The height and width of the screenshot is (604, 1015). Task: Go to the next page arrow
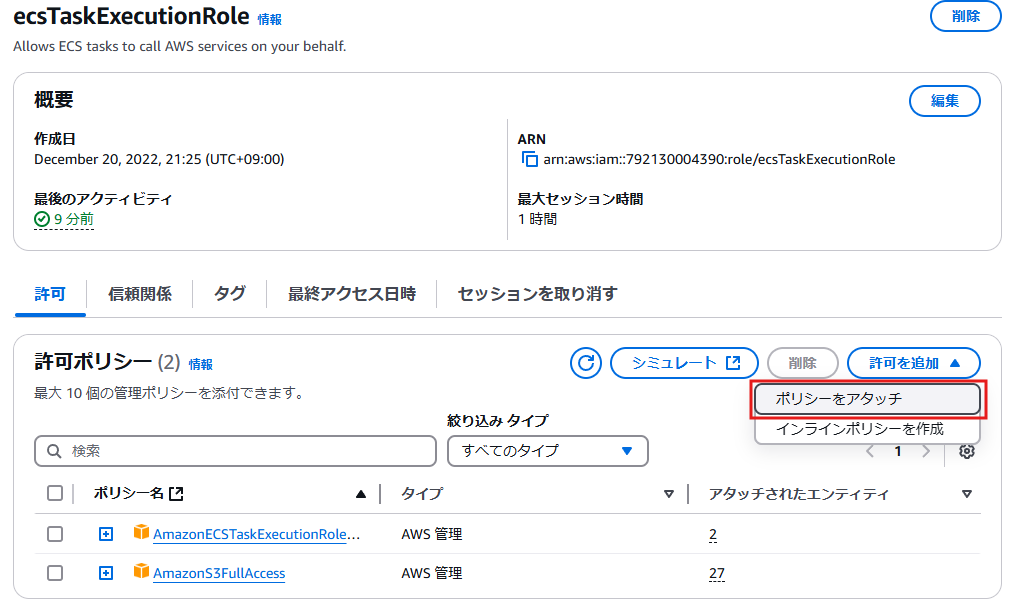tap(926, 451)
